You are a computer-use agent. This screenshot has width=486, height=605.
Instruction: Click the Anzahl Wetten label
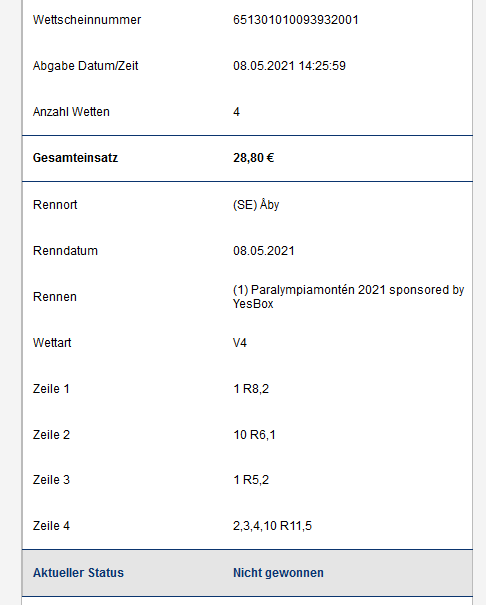(71, 112)
